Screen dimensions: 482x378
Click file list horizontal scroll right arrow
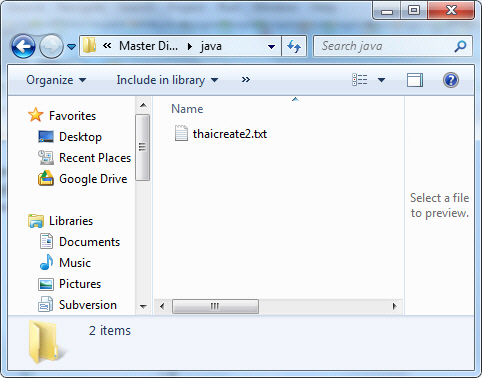point(395,306)
